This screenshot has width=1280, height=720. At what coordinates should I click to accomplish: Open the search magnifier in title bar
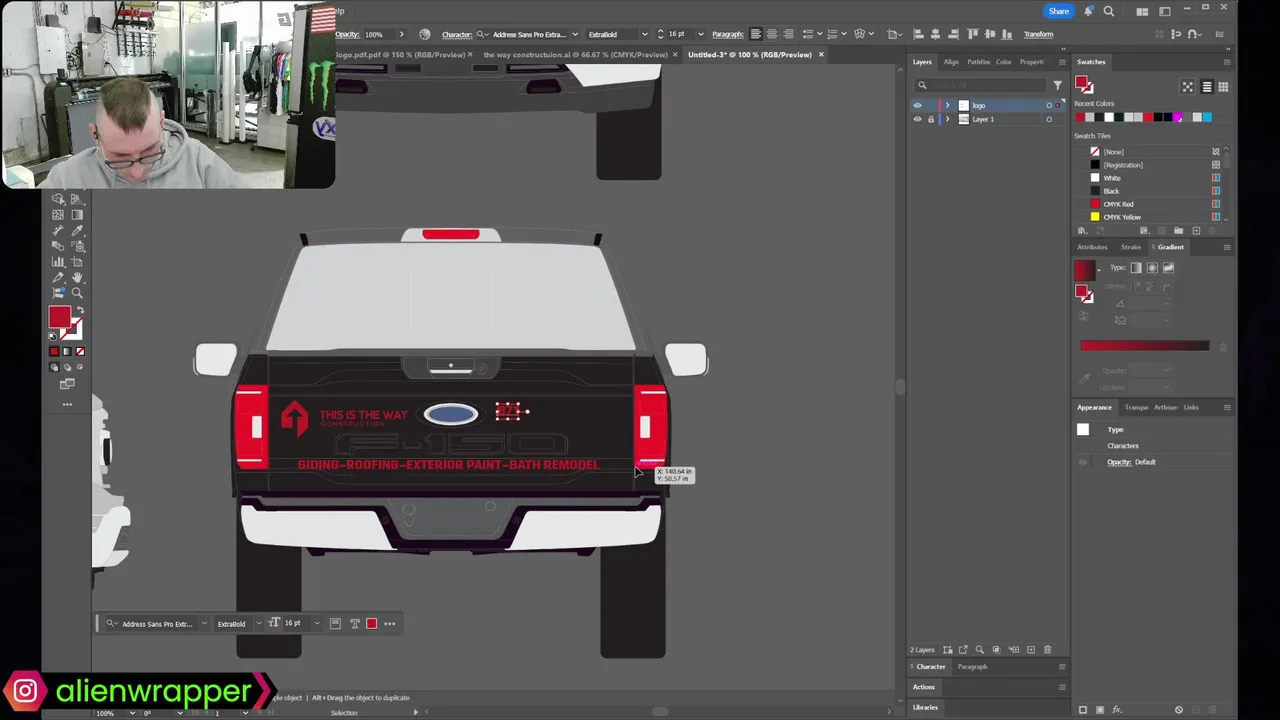click(1109, 11)
